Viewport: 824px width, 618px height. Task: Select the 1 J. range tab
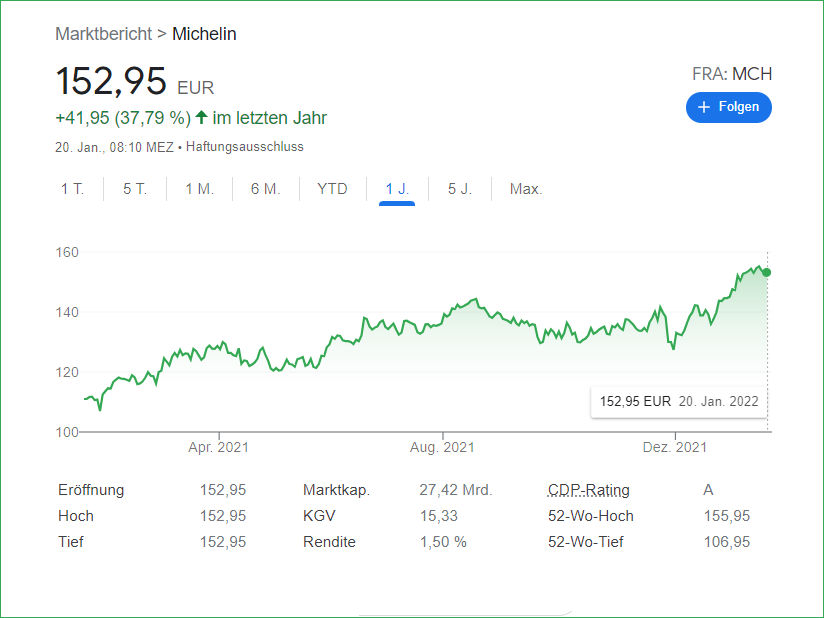397,189
